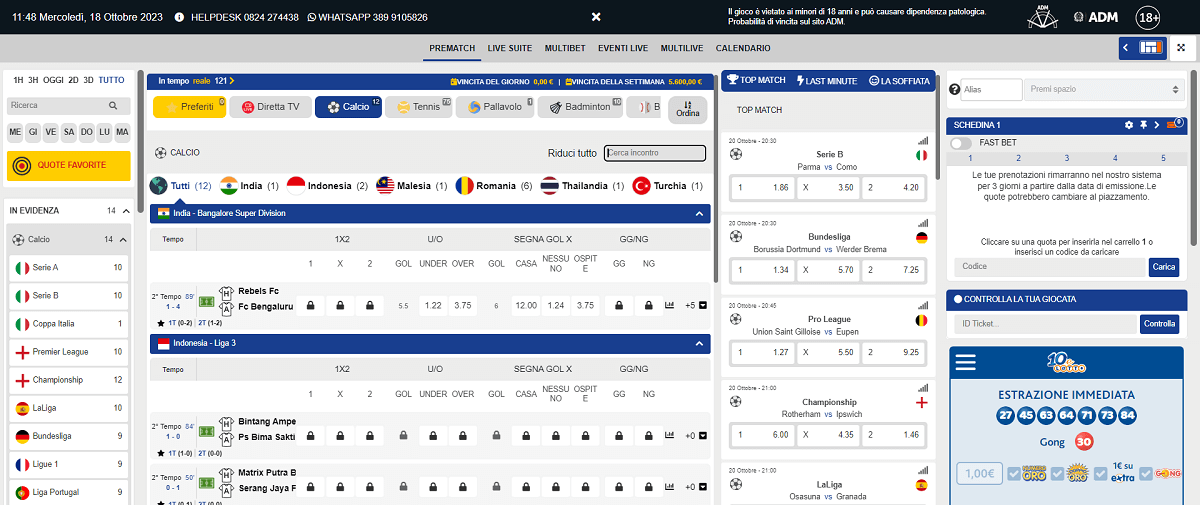Click the live pitch icon for Bintang Ampe match

point(208,429)
